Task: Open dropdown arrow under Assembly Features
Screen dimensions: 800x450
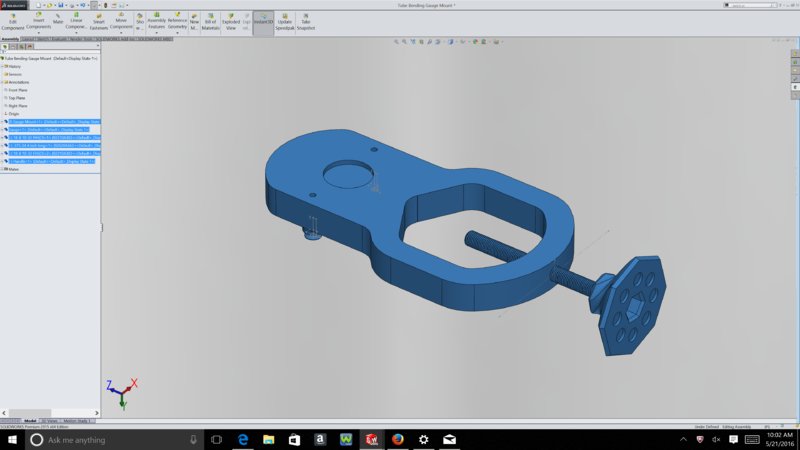Action: [157, 33]
